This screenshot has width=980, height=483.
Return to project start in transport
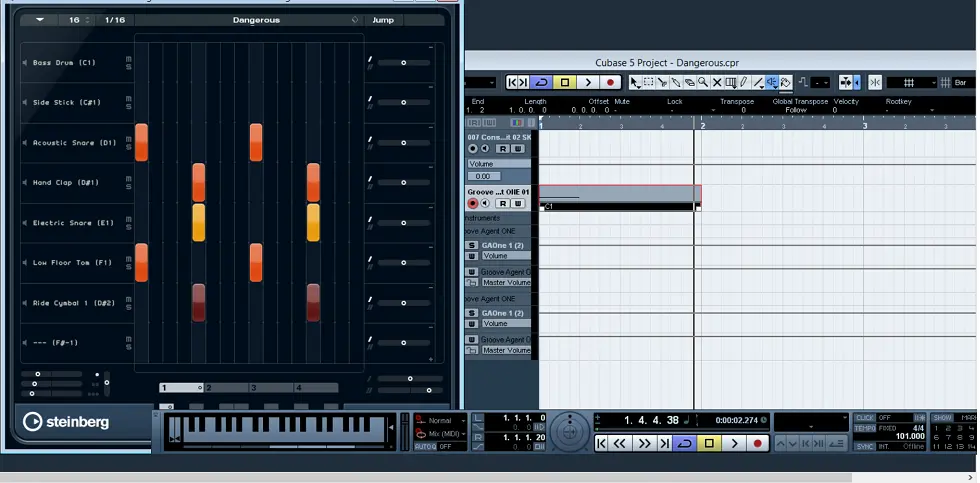[601, 444]
